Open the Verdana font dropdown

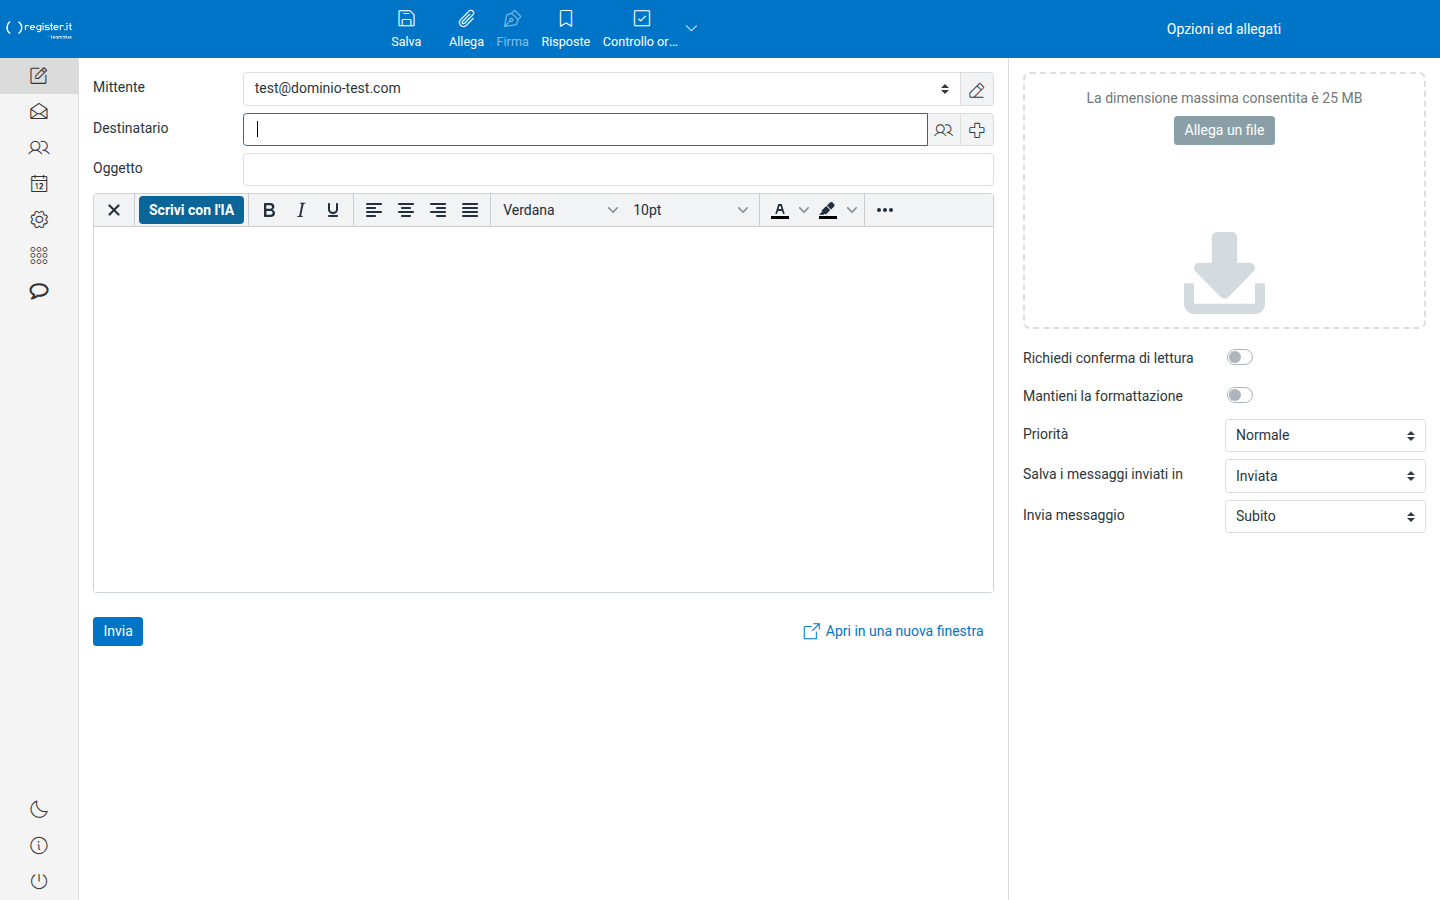point(560,210)
